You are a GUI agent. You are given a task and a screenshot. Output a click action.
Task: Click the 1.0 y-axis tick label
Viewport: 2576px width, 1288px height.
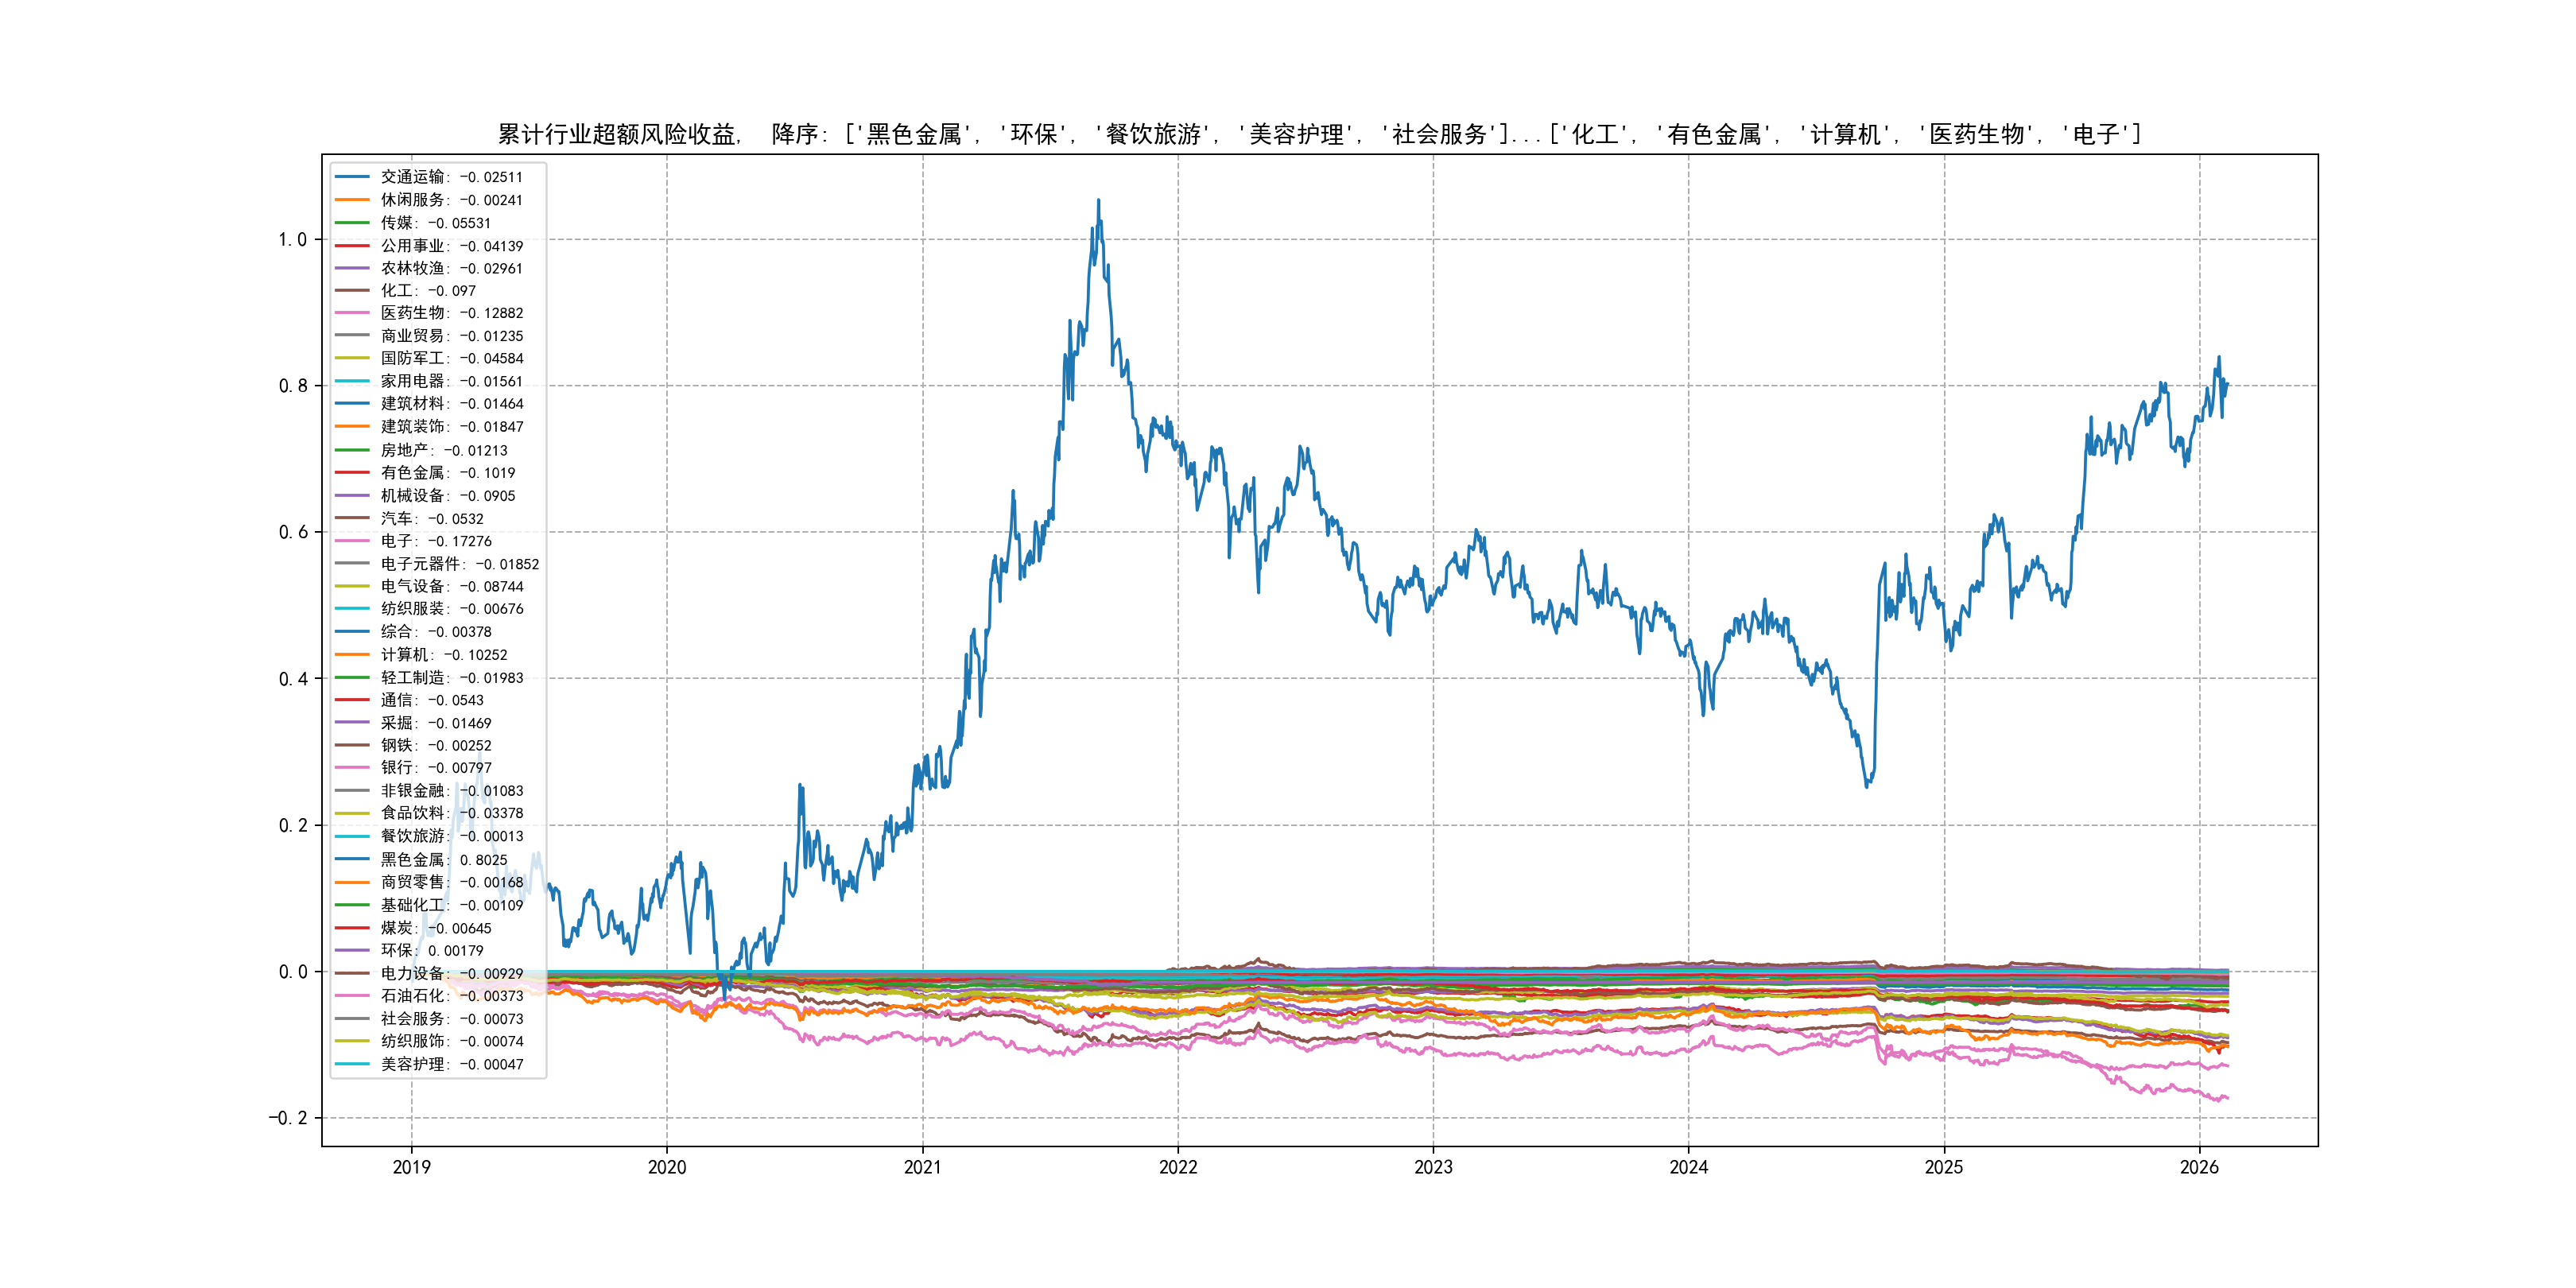(x=292, y=239)
